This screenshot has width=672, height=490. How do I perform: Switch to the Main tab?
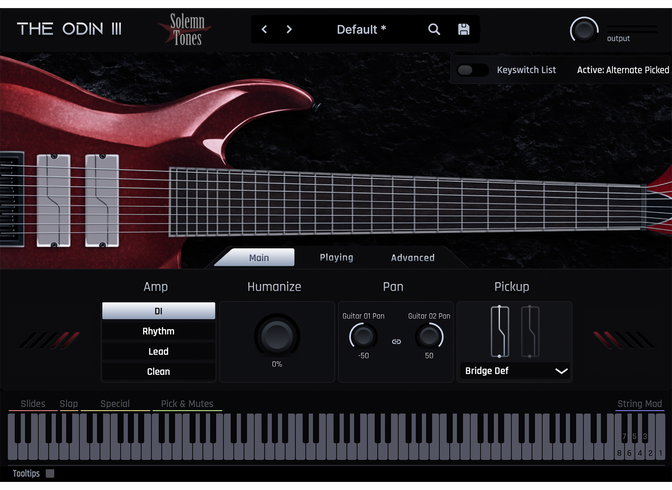coord(259,258)
